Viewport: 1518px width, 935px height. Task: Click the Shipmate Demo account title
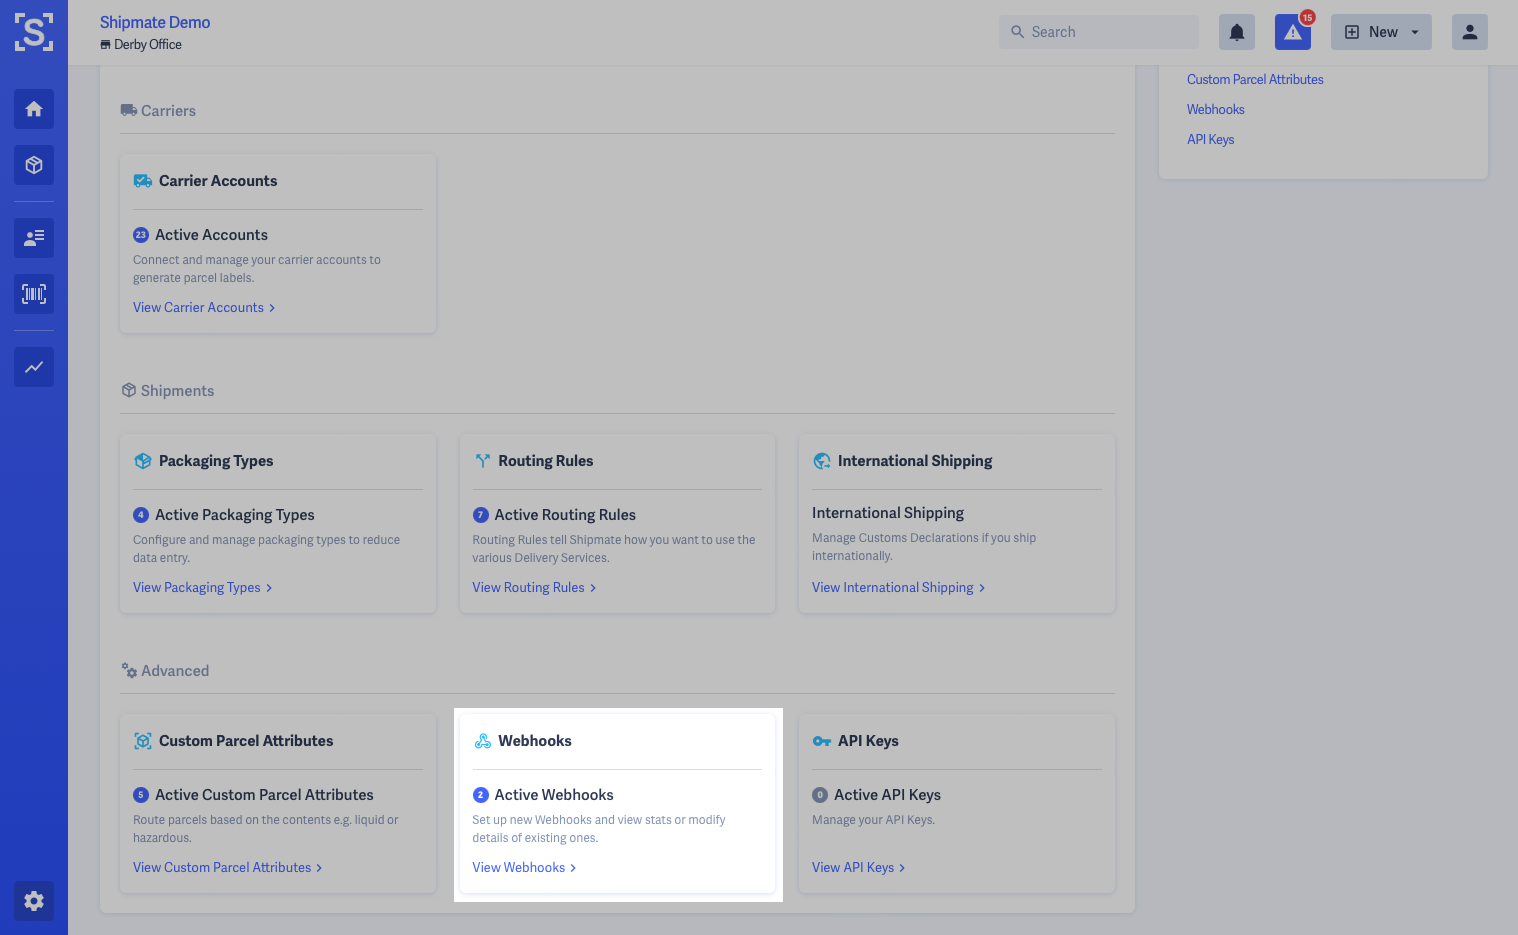click(x=155, y=22)
